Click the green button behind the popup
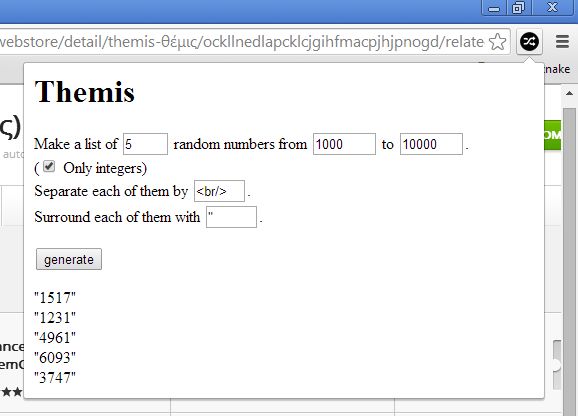 pyautogui.click(x=552, y=135)
